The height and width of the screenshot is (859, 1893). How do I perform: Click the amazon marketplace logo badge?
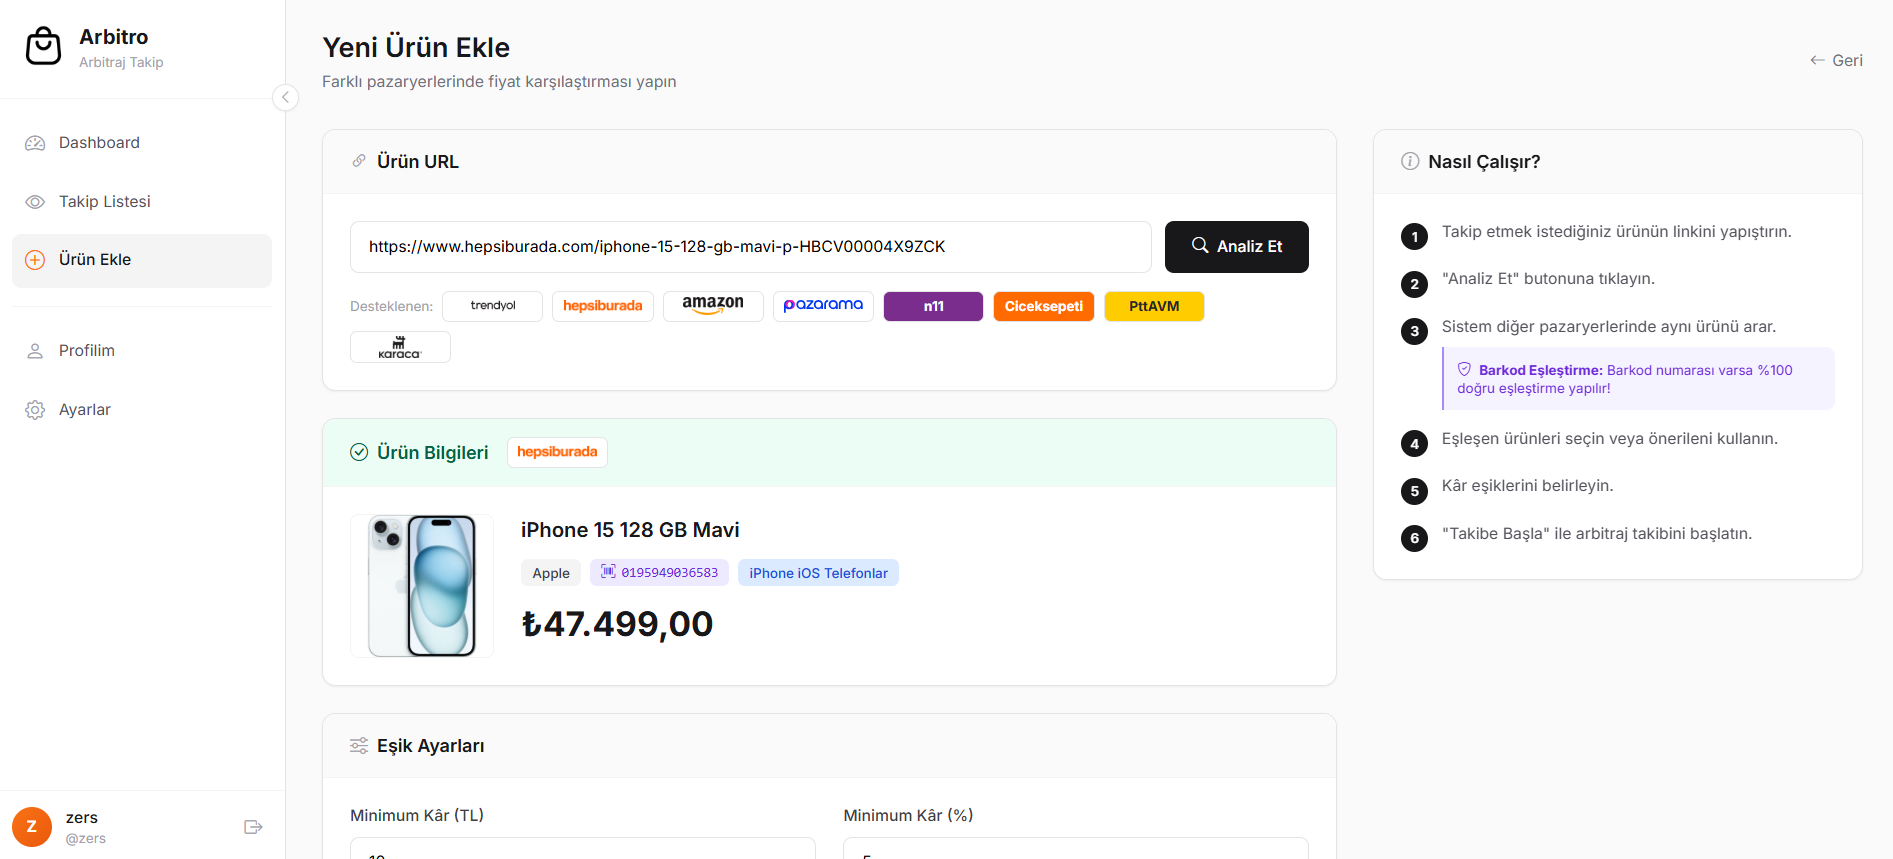click(x=713, y=306)
